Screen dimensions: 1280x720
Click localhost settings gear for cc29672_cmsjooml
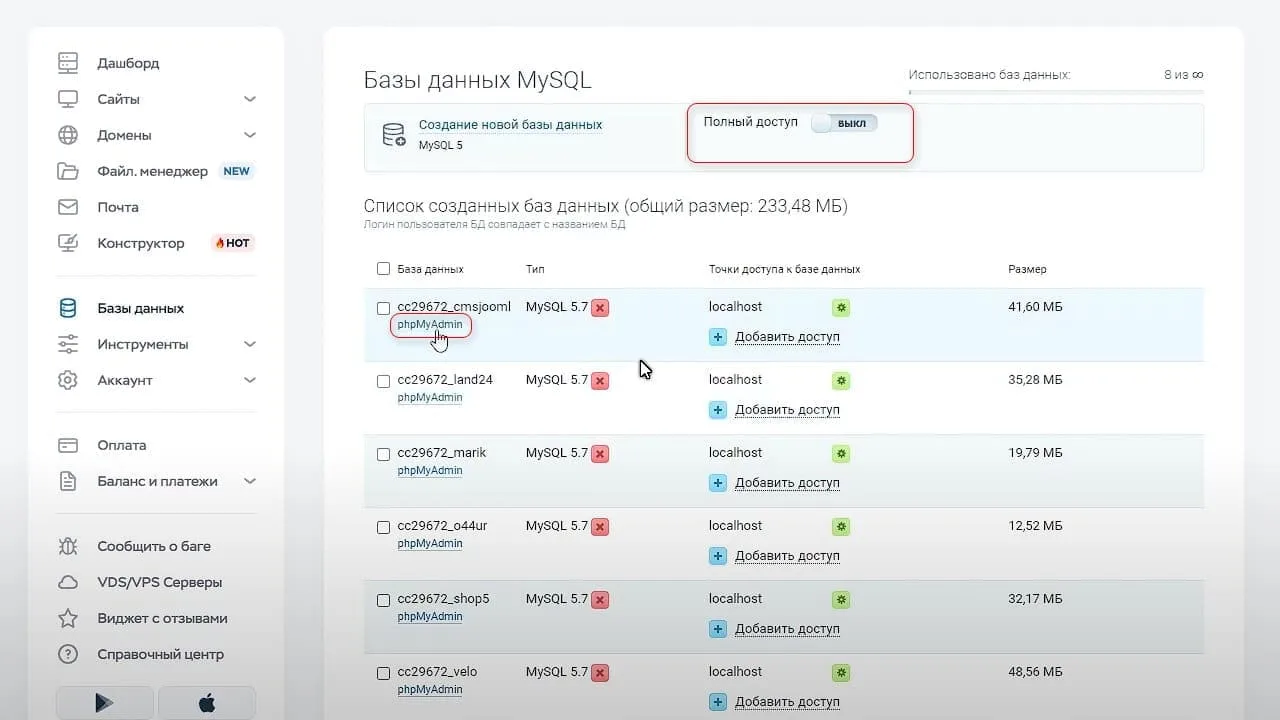point(841,308)
